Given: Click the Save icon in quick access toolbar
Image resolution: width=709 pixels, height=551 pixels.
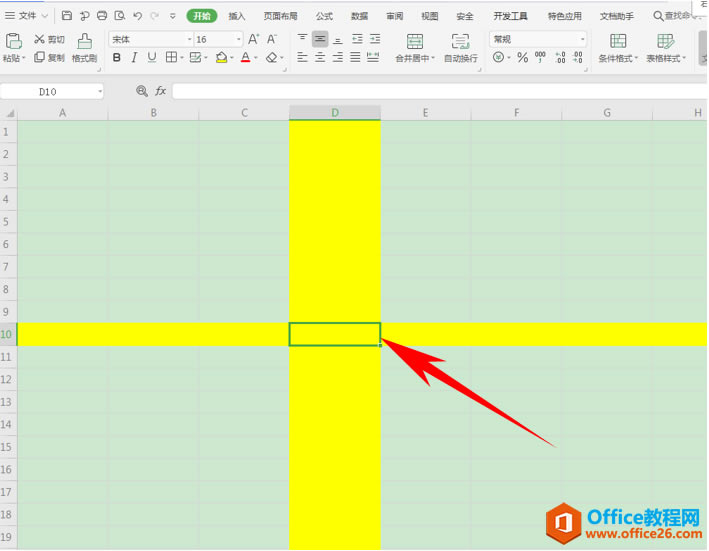Looking at the screenshot, I should (x=66, y=16).
